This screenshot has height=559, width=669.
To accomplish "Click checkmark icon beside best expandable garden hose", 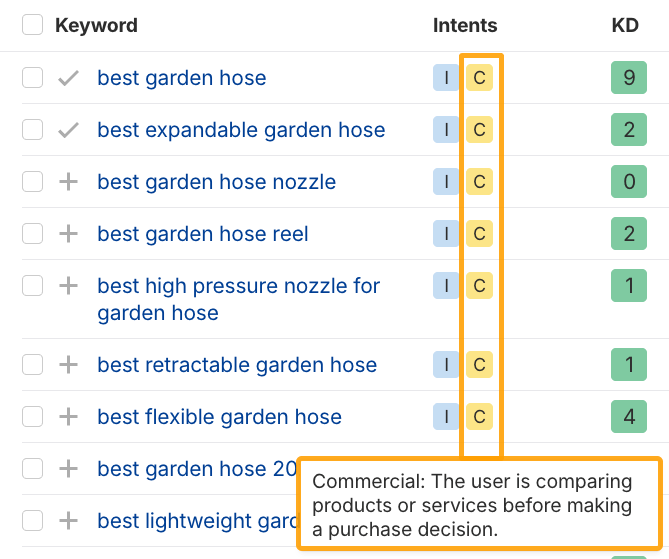I will pos(68,130).
